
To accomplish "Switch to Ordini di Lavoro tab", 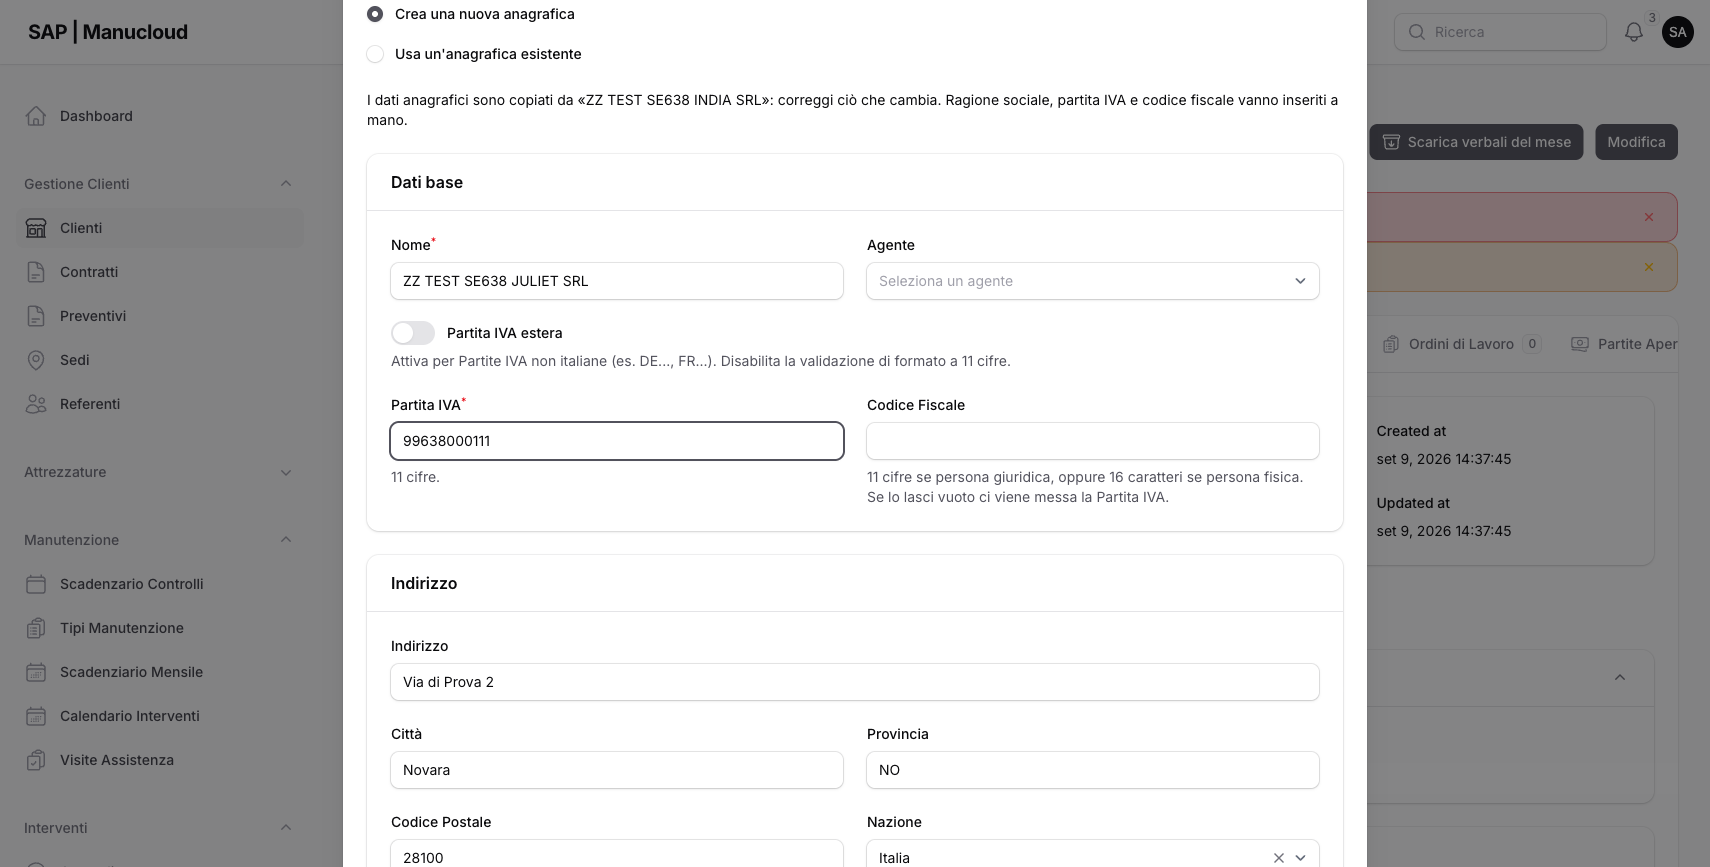I will (1462, 344).
